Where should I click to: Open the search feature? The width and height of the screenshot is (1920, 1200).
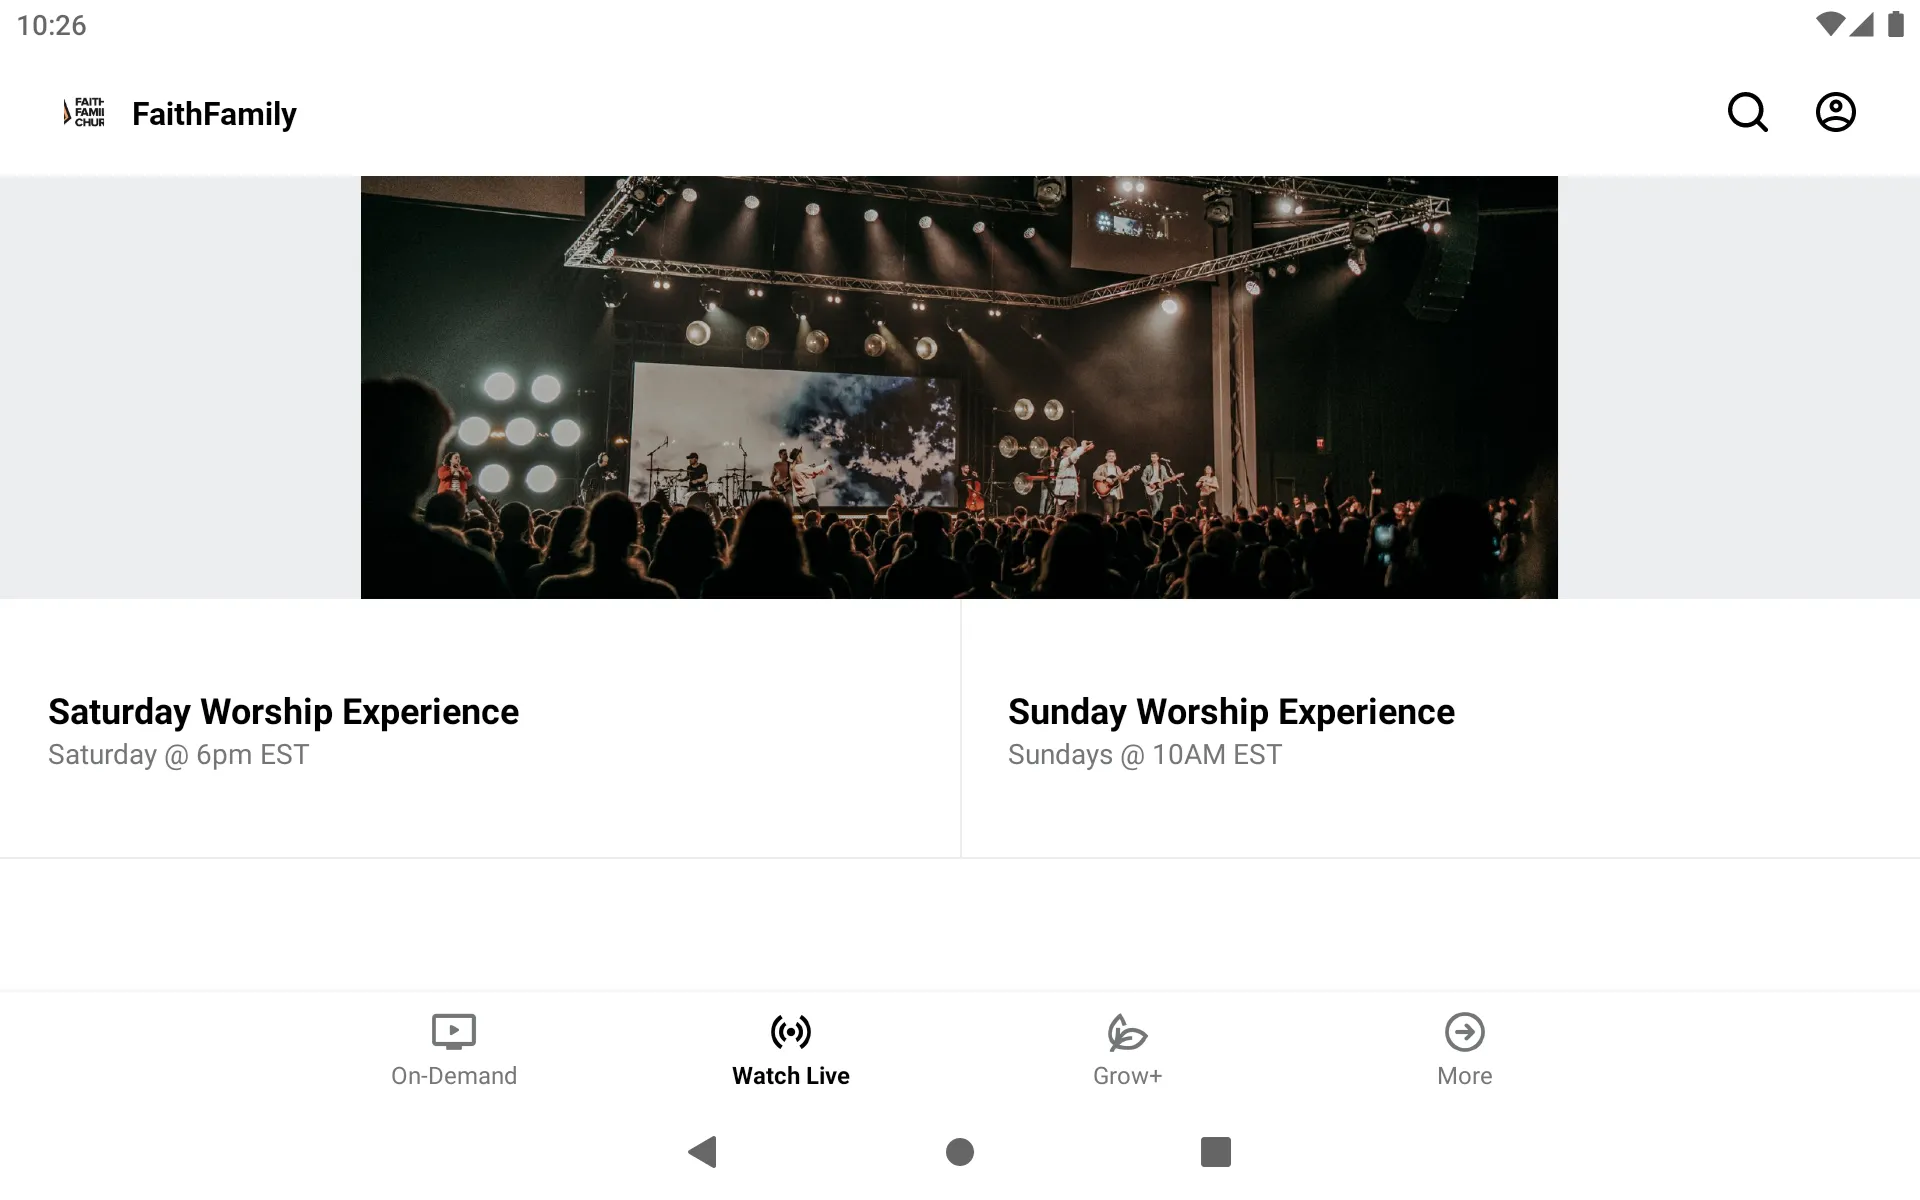click(x=1749, y=112)
